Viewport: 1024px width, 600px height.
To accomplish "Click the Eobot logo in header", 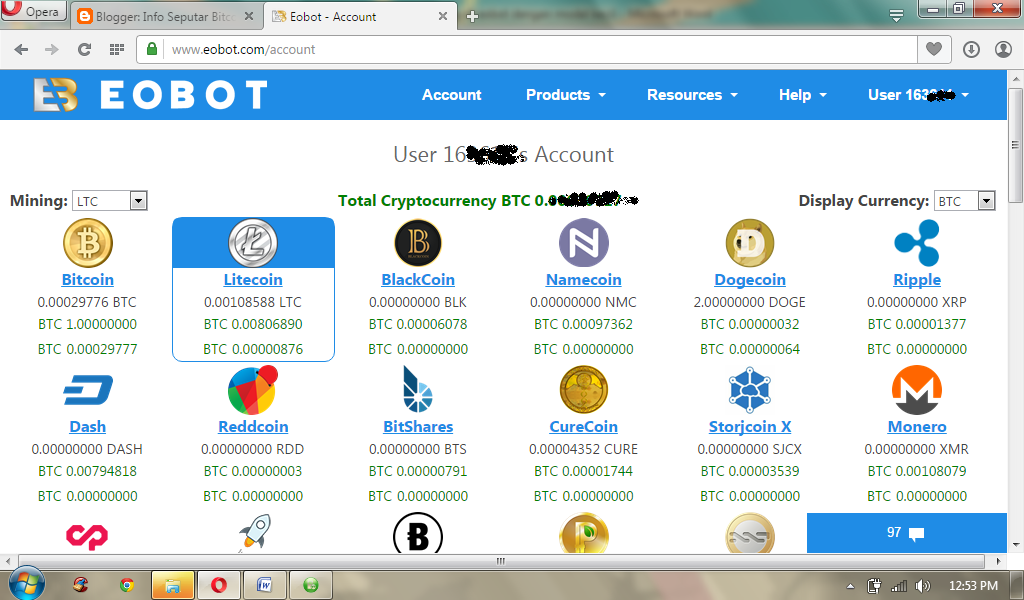I will click(x=150, y=95).
